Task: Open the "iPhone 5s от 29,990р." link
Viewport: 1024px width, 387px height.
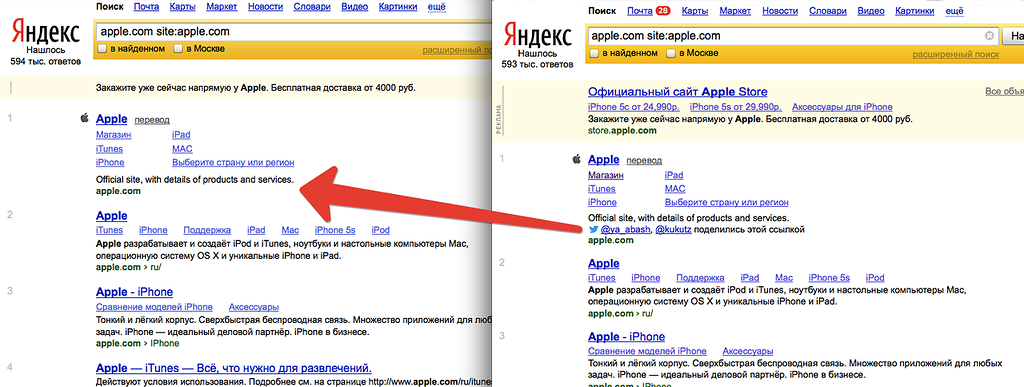Action: (x=735, y=107)
